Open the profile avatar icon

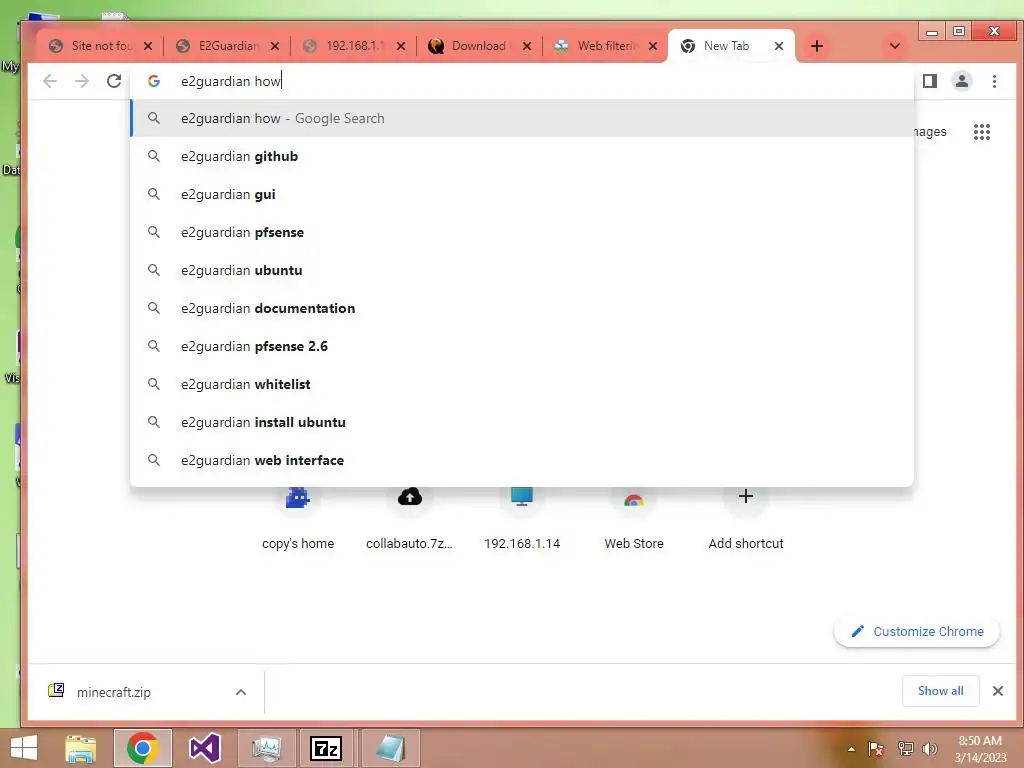click(x=961, y=81)
